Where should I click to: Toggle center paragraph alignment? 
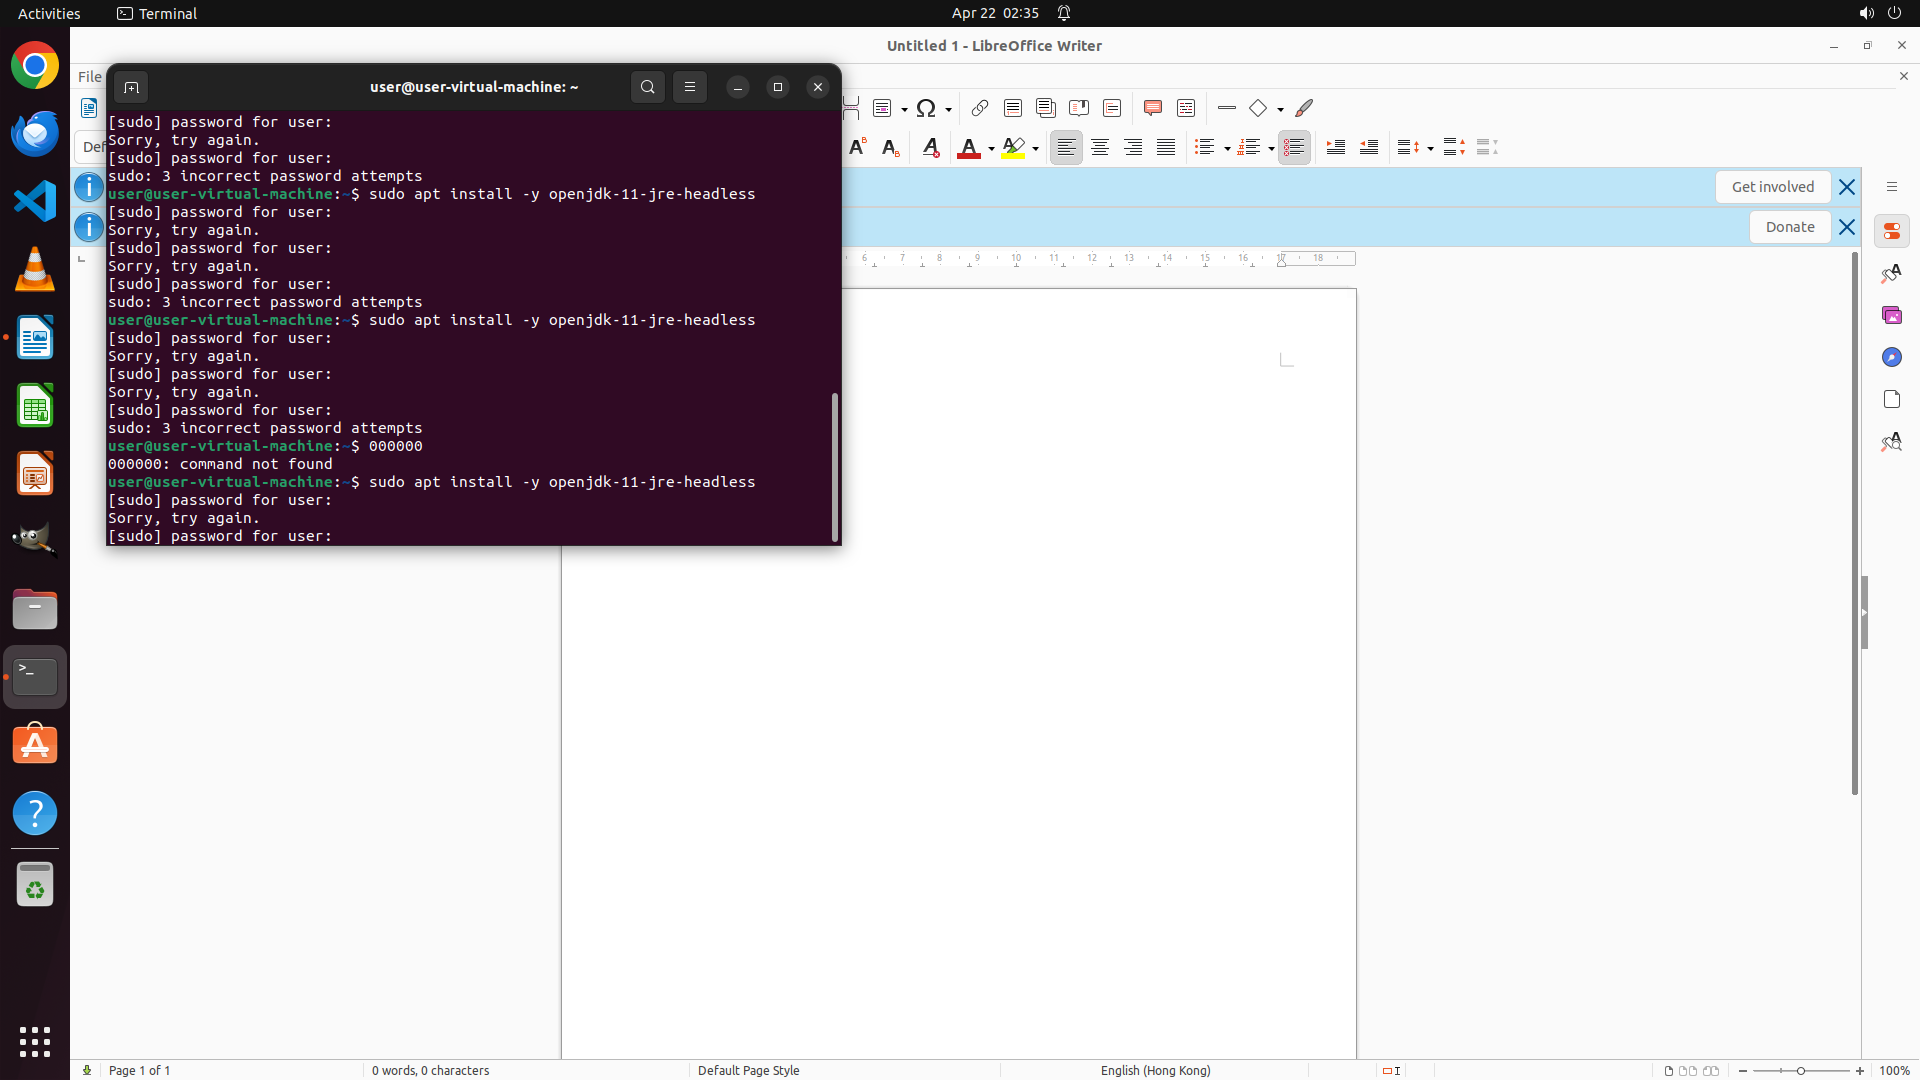coord(1099,147)
